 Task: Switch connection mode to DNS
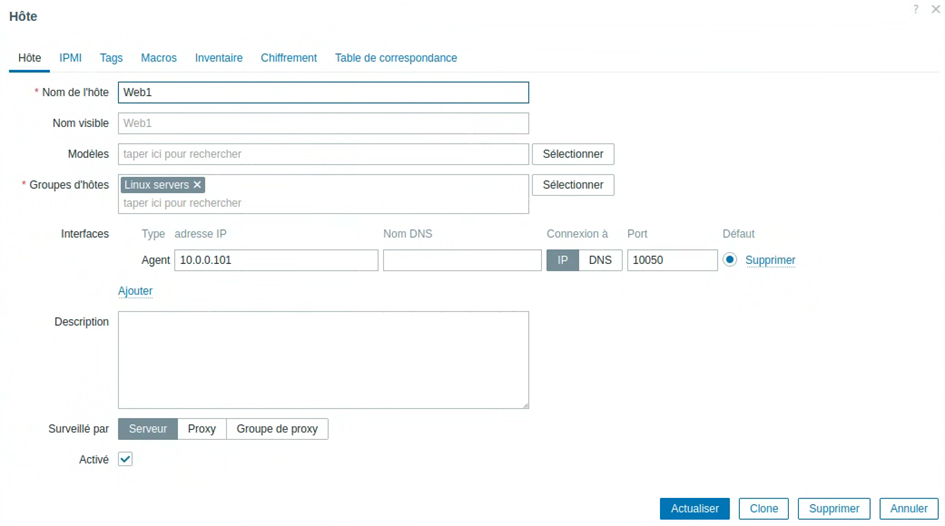pos(600,260)
